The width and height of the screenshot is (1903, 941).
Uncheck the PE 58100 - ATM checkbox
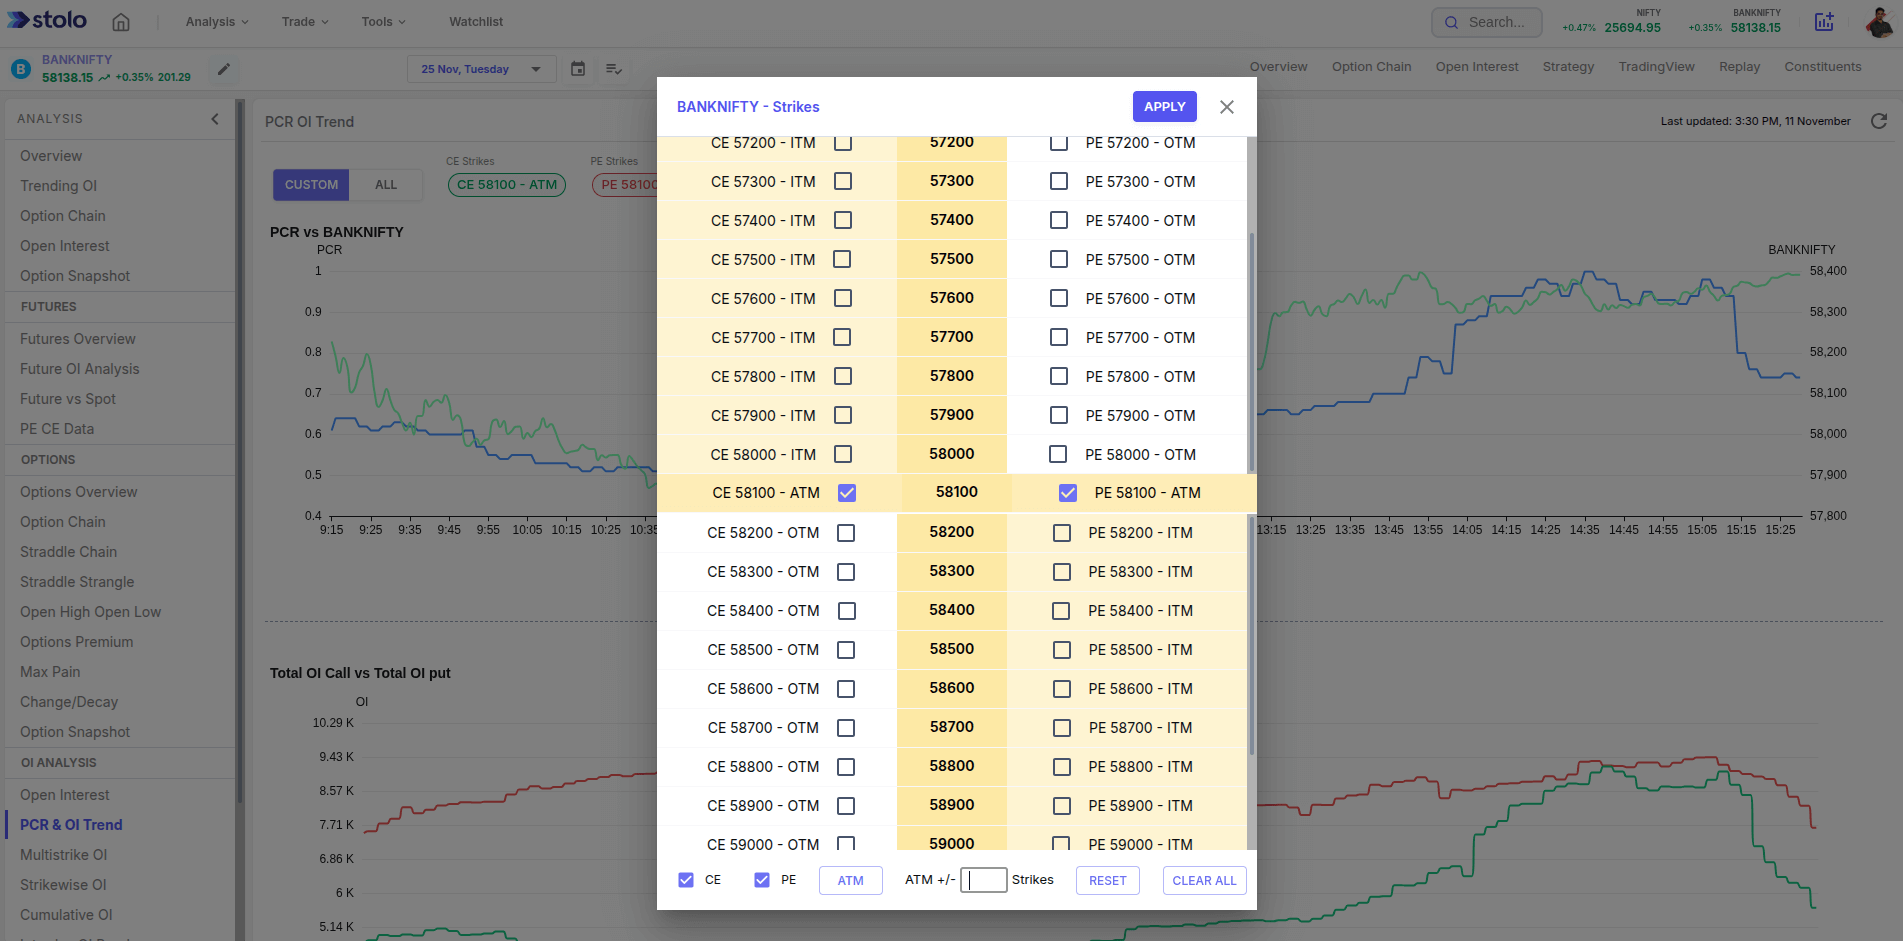(1068, 493)
